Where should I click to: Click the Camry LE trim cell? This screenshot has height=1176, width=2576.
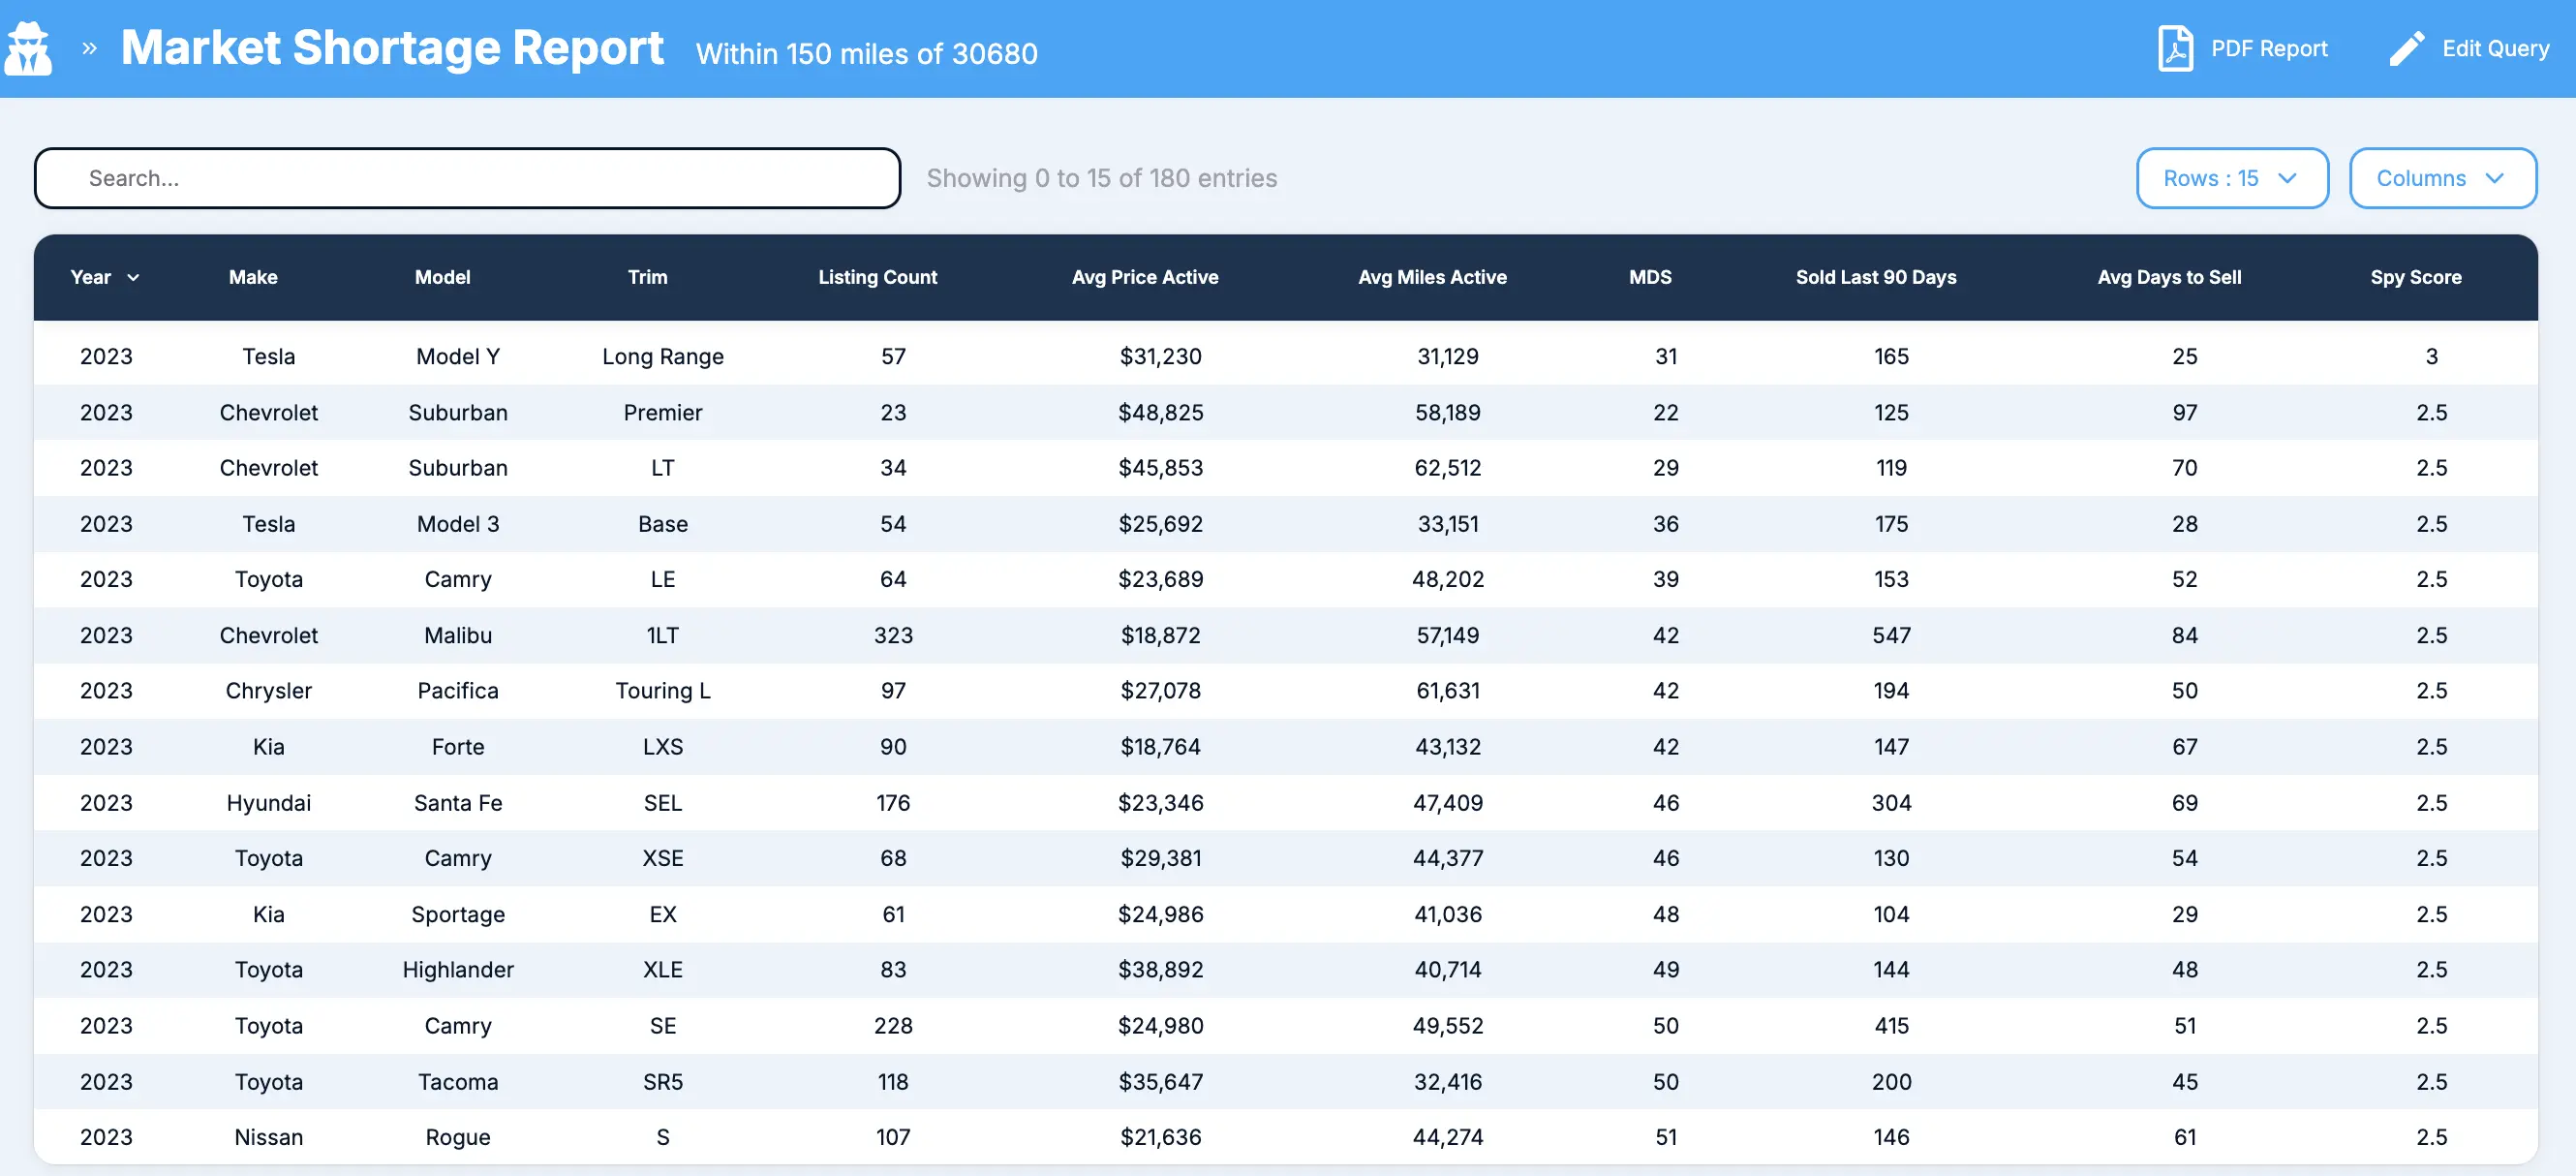click(663, 579)
